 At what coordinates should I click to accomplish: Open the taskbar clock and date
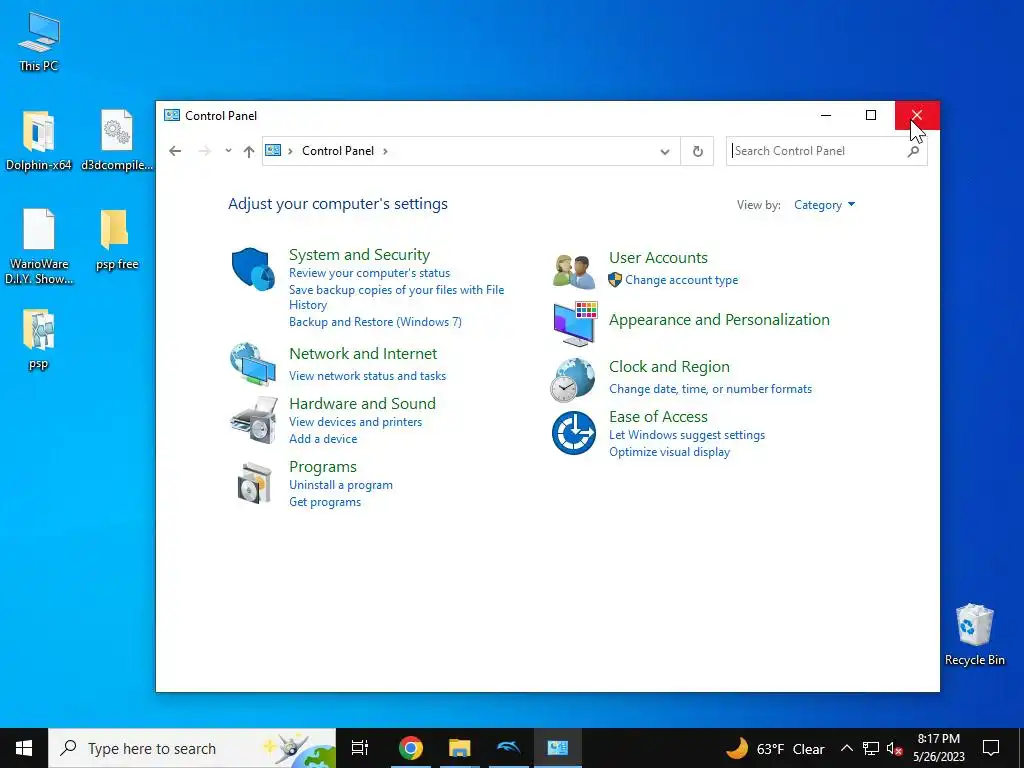click(938, 748)
